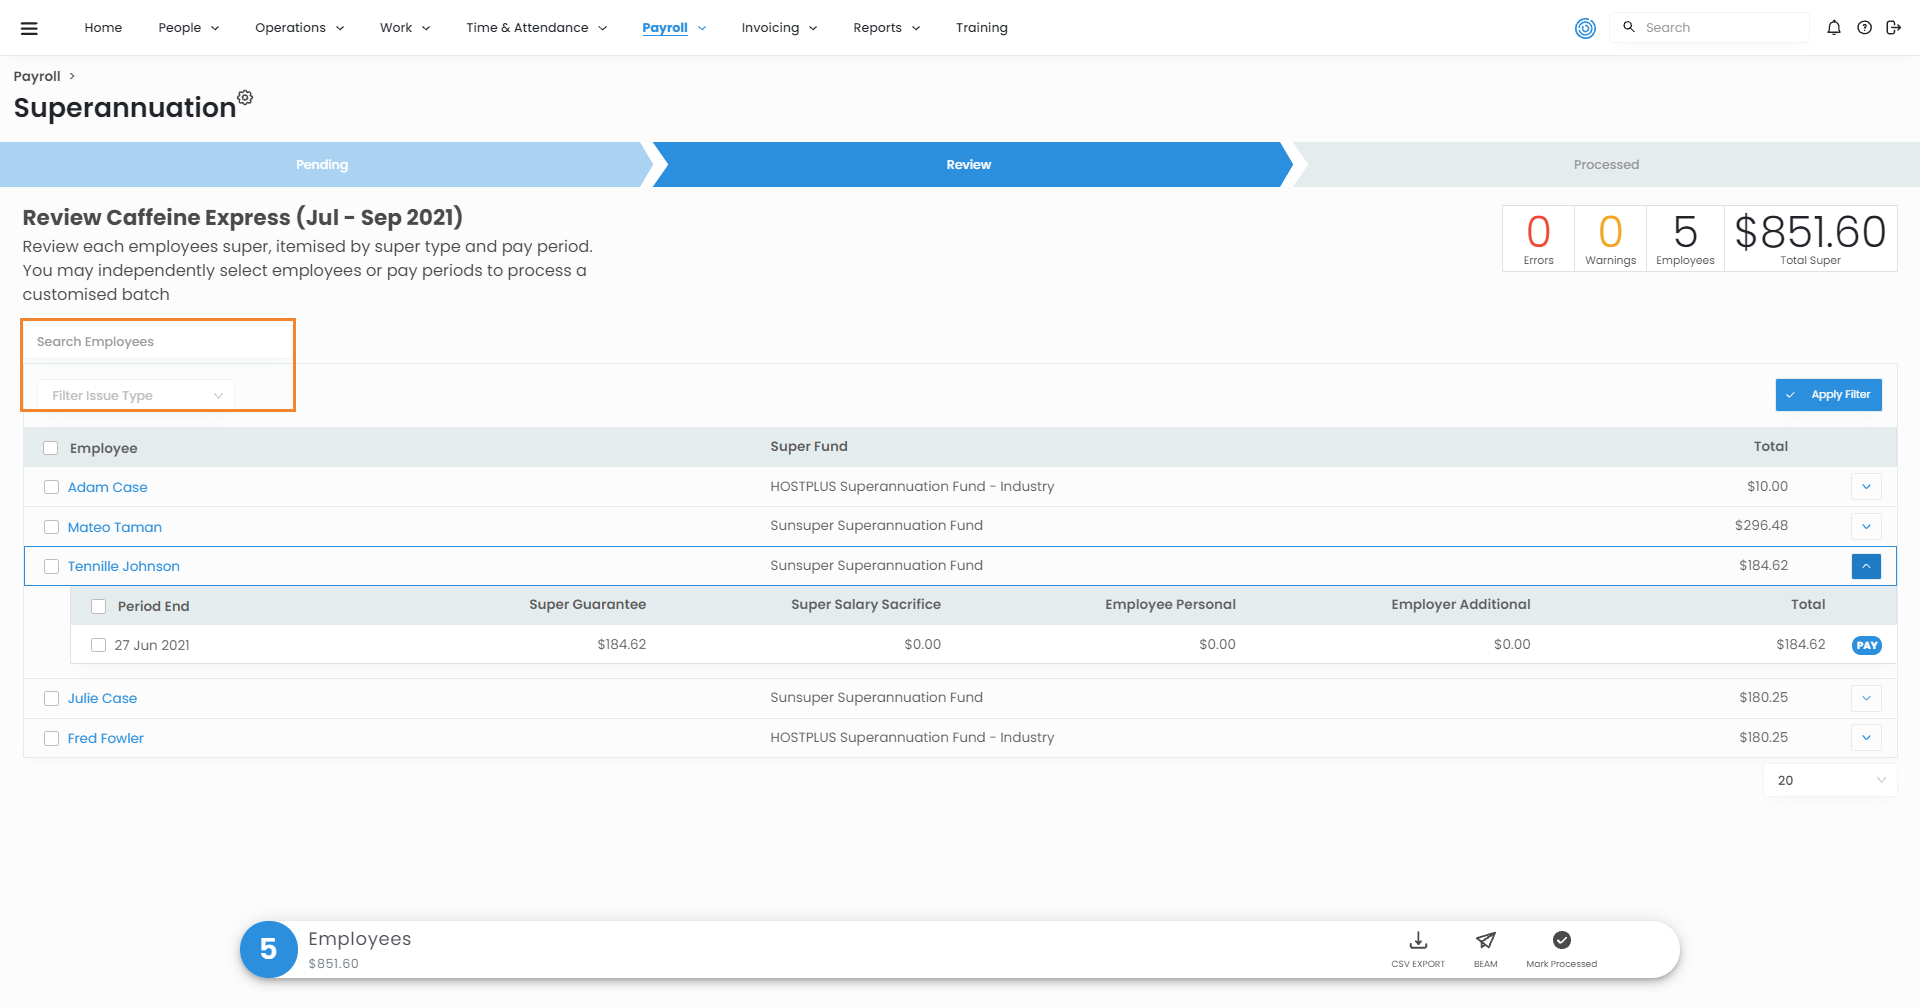1920x1007 pixels.
Task: Open the hamburger navigation menu
Action: [29, 28]
